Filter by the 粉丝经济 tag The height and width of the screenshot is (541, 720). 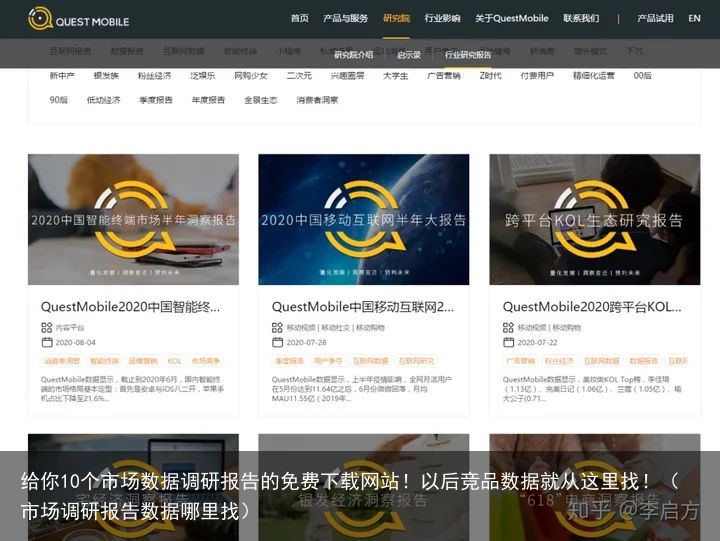click(x=154, y=75)
